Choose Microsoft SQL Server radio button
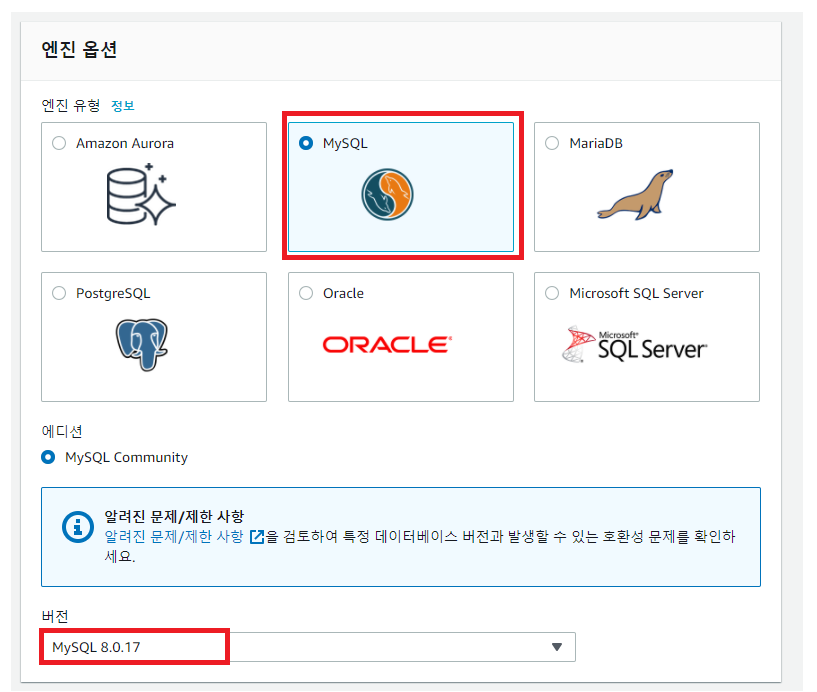This screenshot has width=817, height=692. [x=552, y=293]
